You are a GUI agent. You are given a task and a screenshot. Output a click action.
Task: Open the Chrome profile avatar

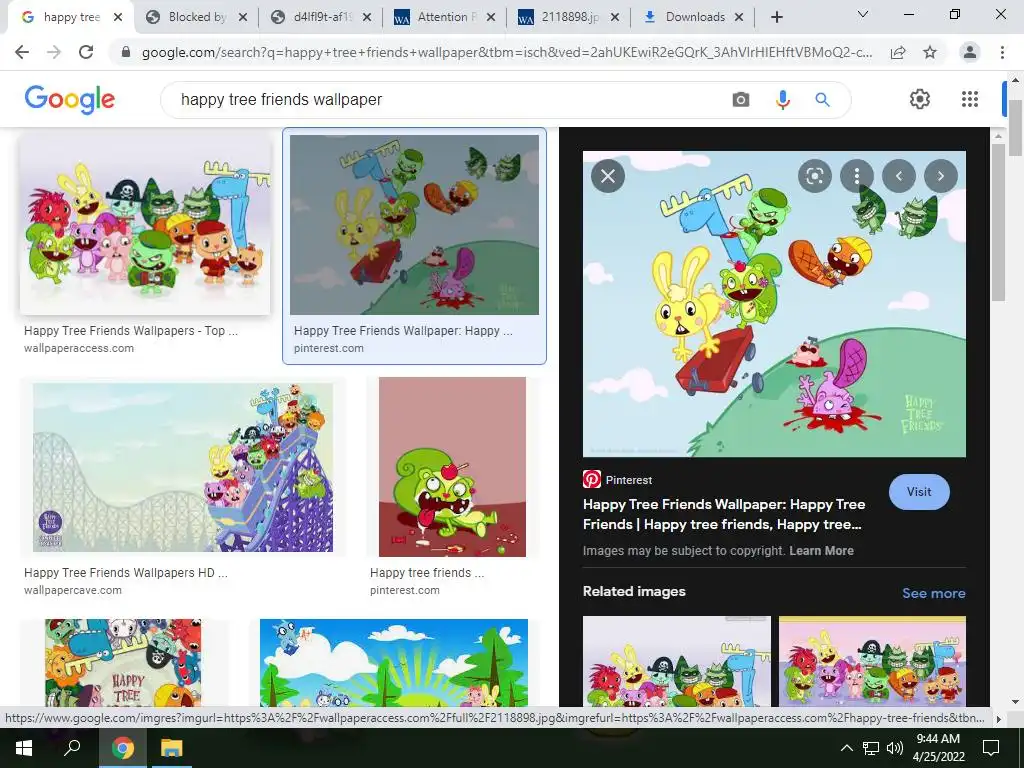pyautogui.click(x=970, y=52)
